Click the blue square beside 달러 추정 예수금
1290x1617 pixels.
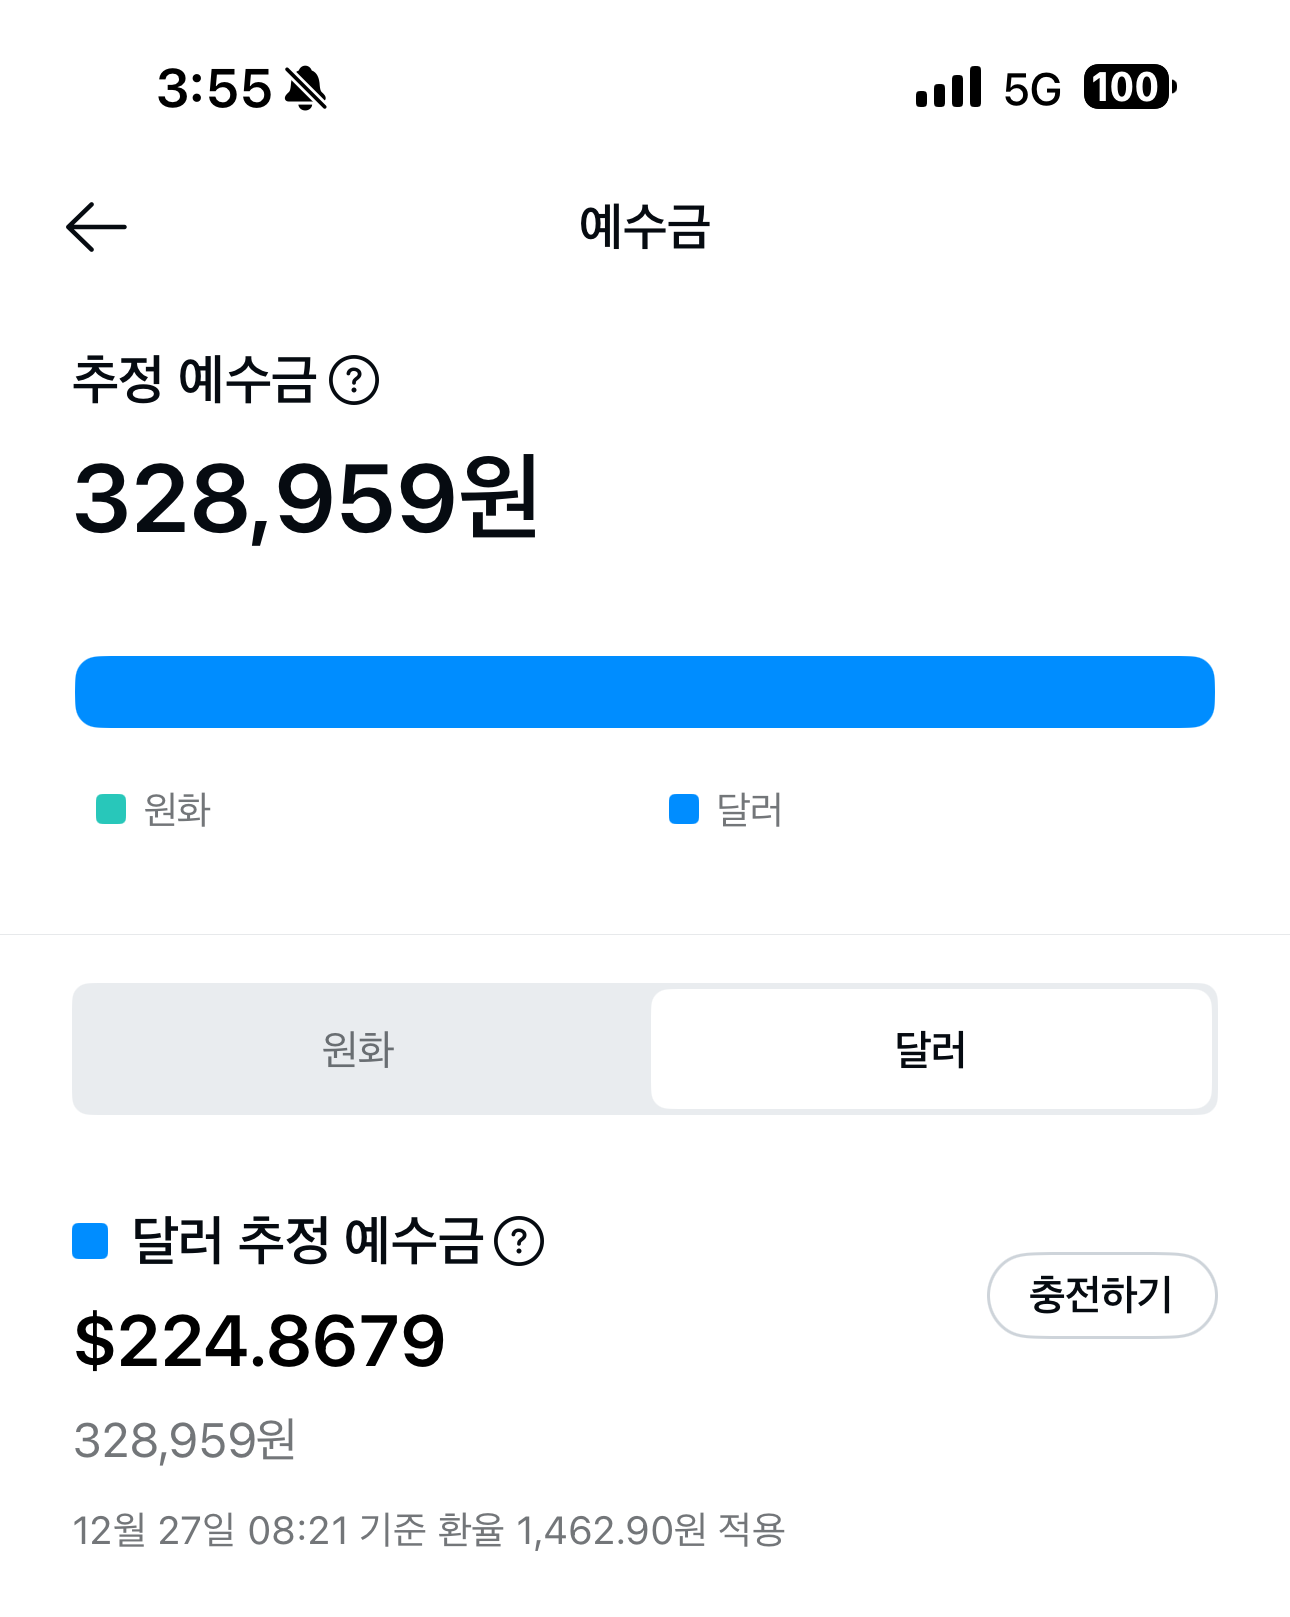click(x=91, y=1241)
